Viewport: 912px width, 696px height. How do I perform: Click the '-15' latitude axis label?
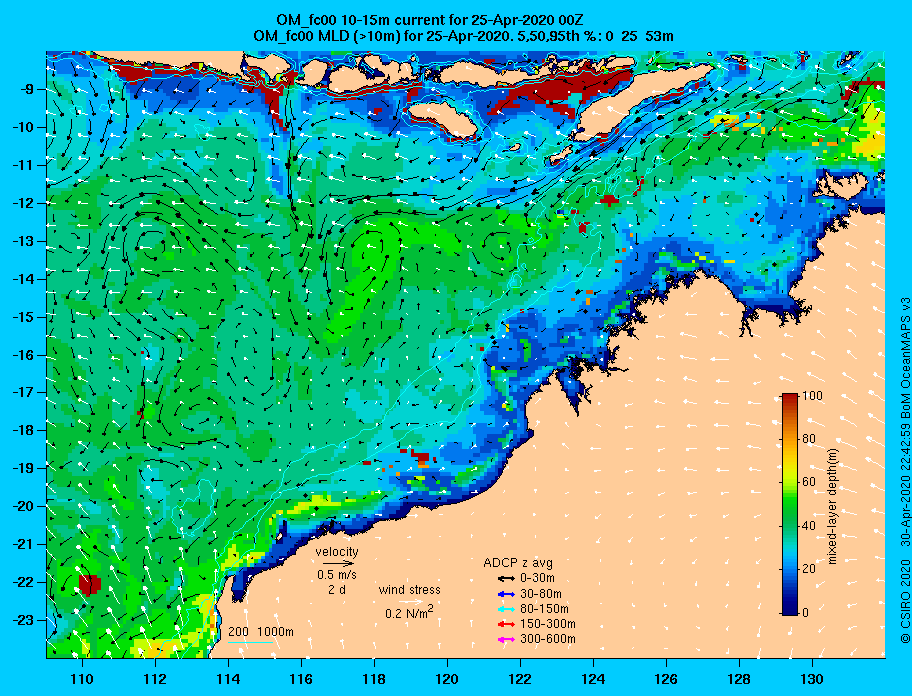(24, 317)
